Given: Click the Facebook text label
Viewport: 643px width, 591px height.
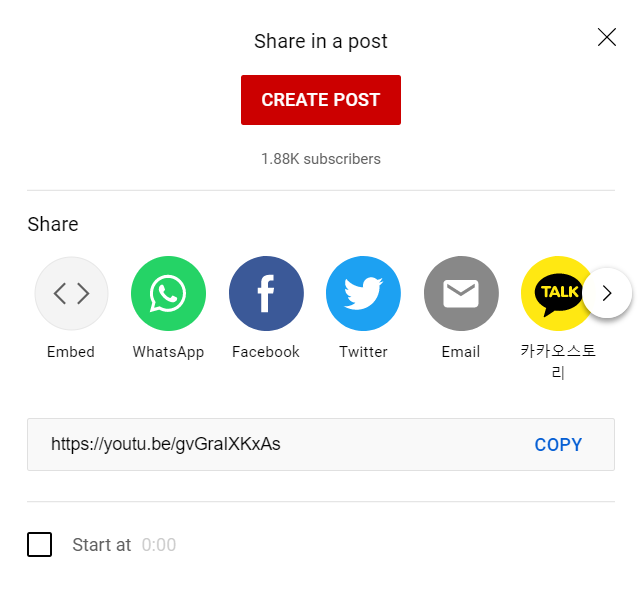Looking at the screenshot, I should (266, 352).
